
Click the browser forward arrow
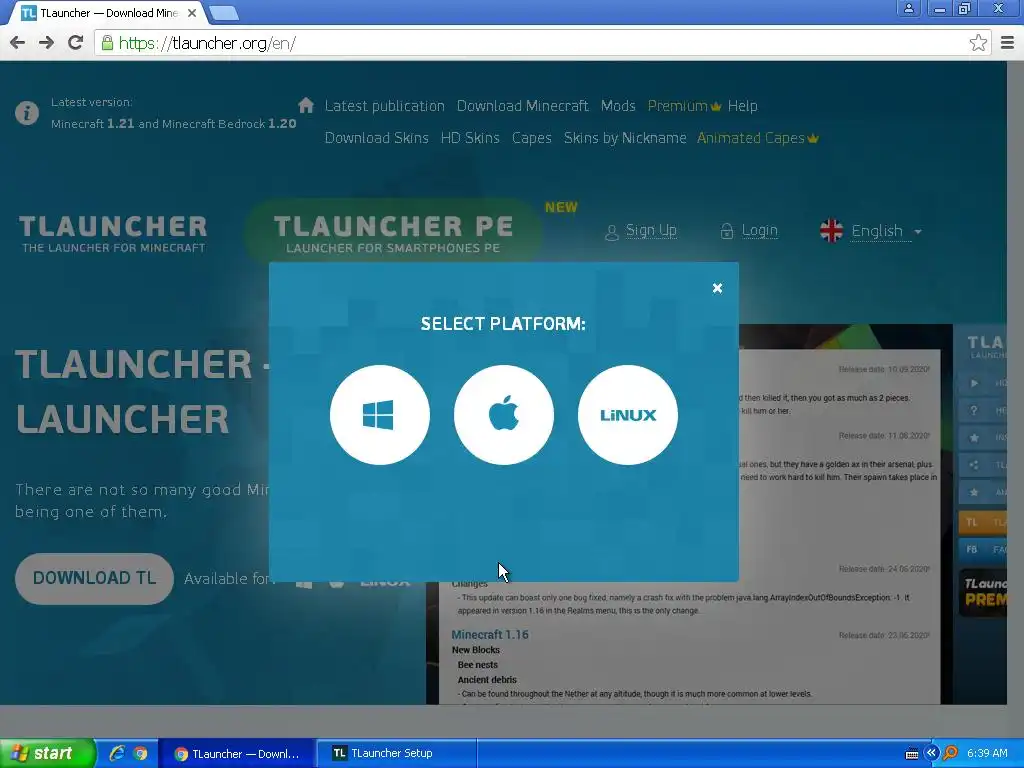46,43
